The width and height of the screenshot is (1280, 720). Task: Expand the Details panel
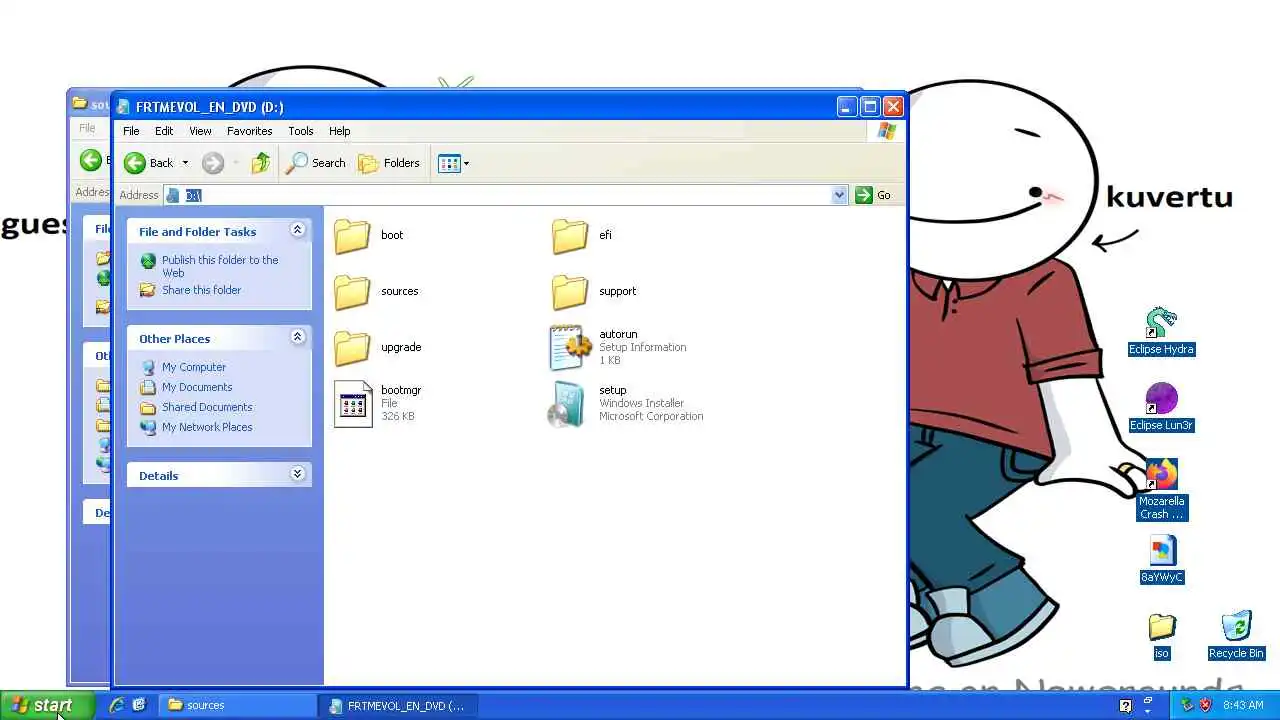(297, 474)
